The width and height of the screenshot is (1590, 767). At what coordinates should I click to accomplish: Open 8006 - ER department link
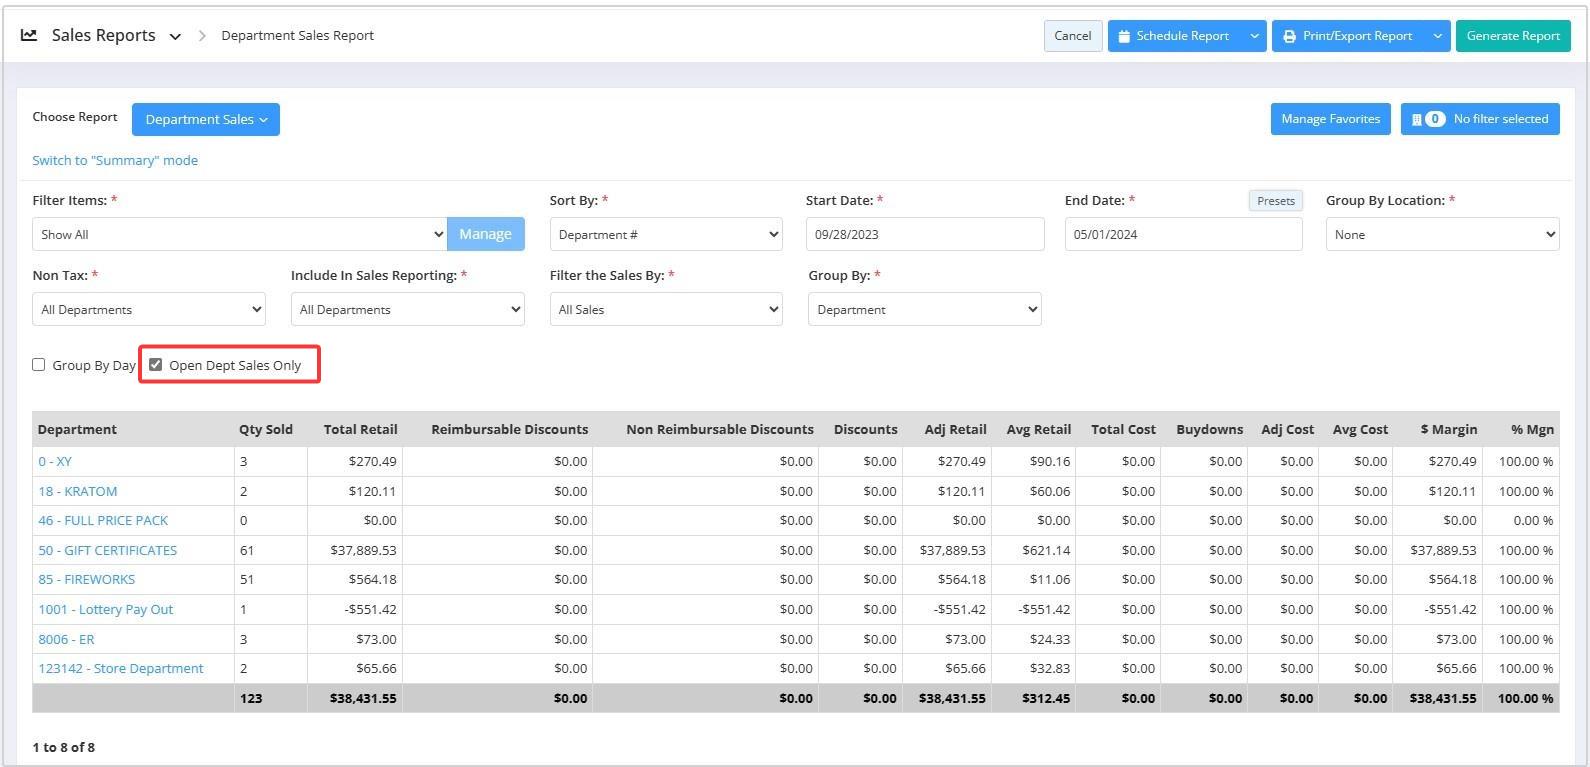click(x=66, y=639)
